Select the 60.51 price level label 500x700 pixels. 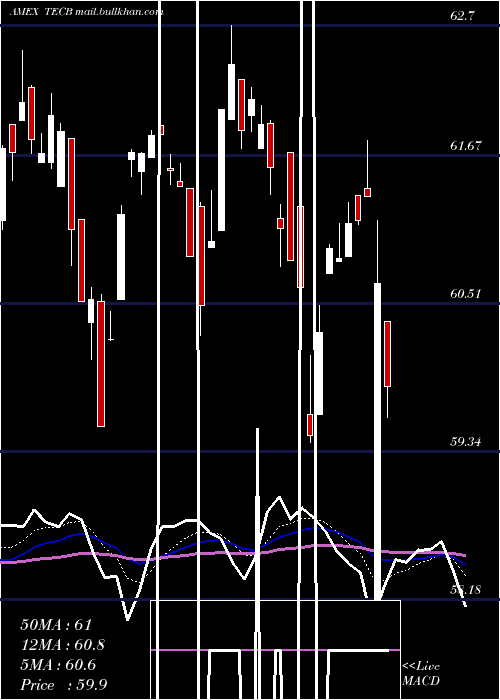466,294
